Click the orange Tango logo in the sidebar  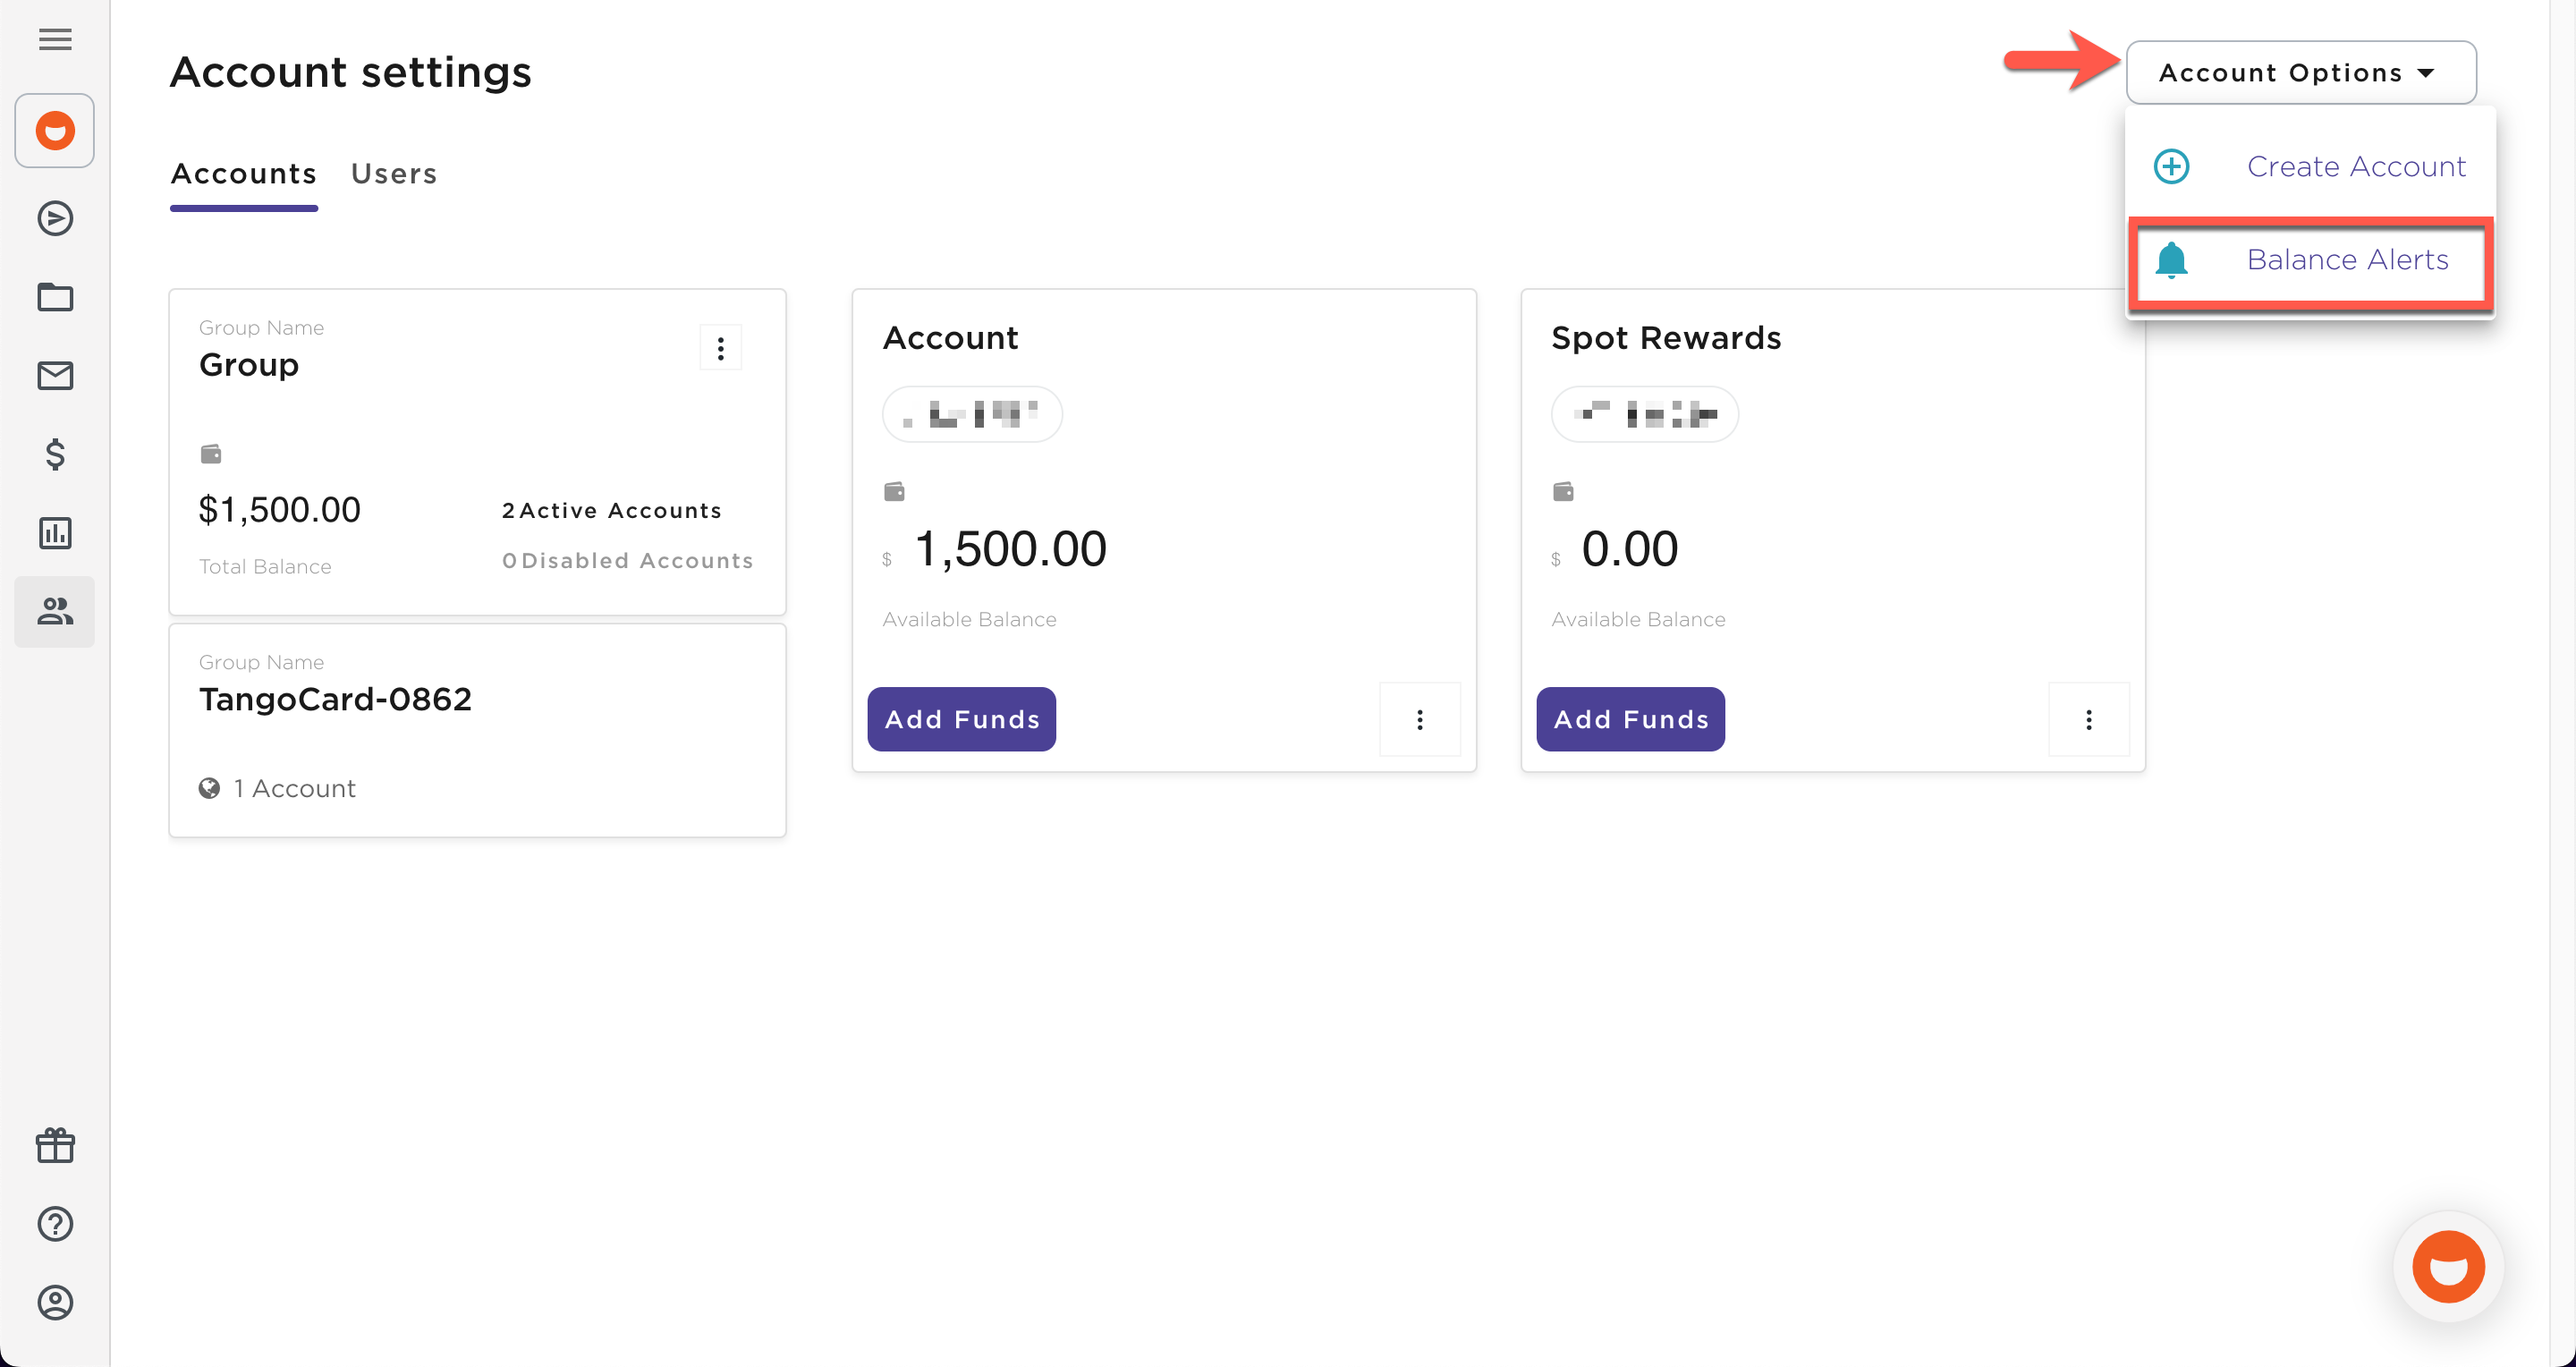pos(54,130)
